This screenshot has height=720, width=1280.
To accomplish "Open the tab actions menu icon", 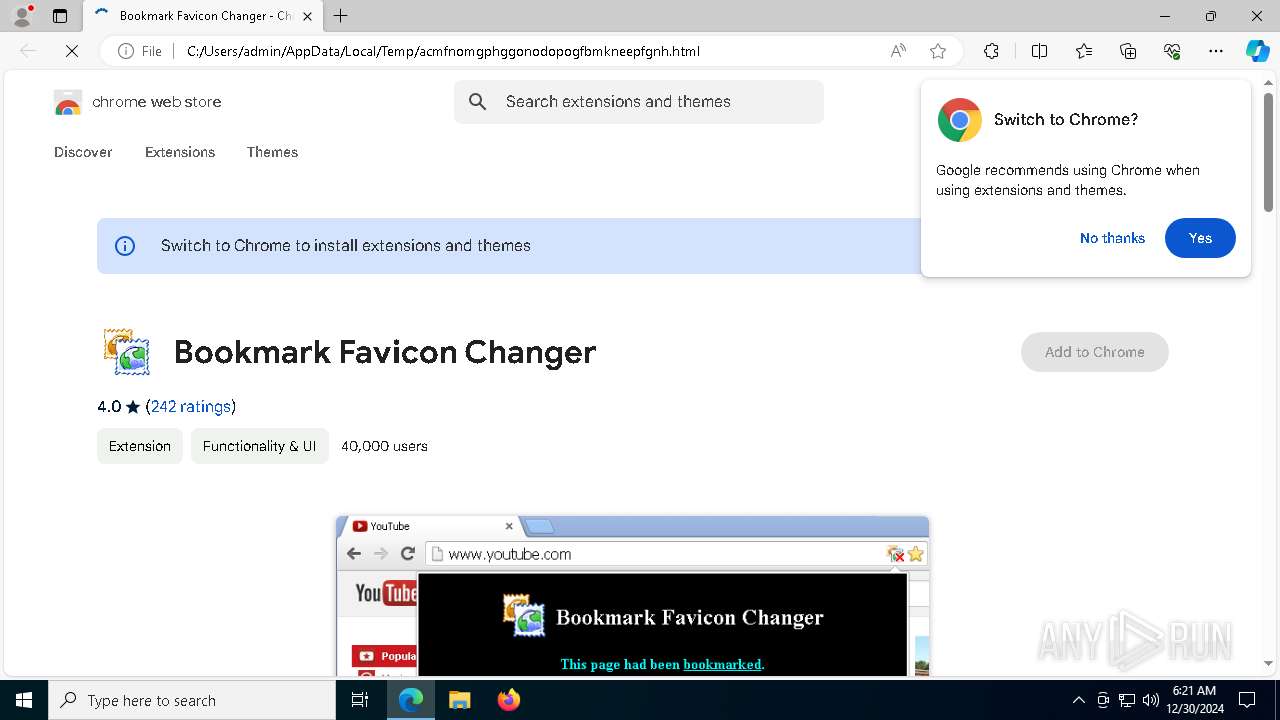I will click(60, 16).
